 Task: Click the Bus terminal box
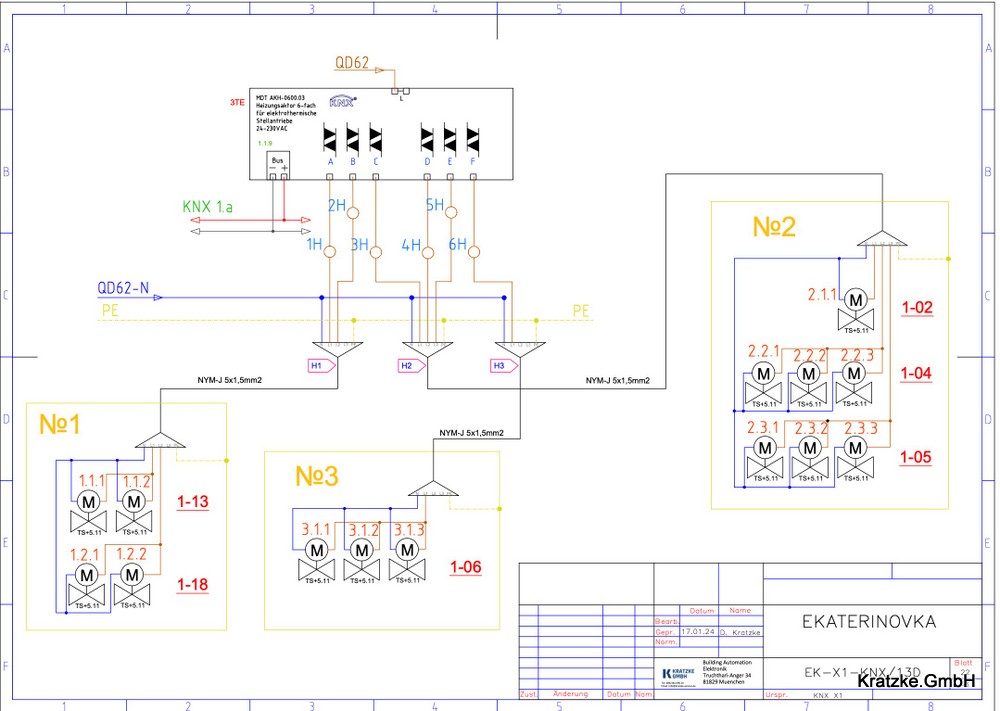click(277, 167)
